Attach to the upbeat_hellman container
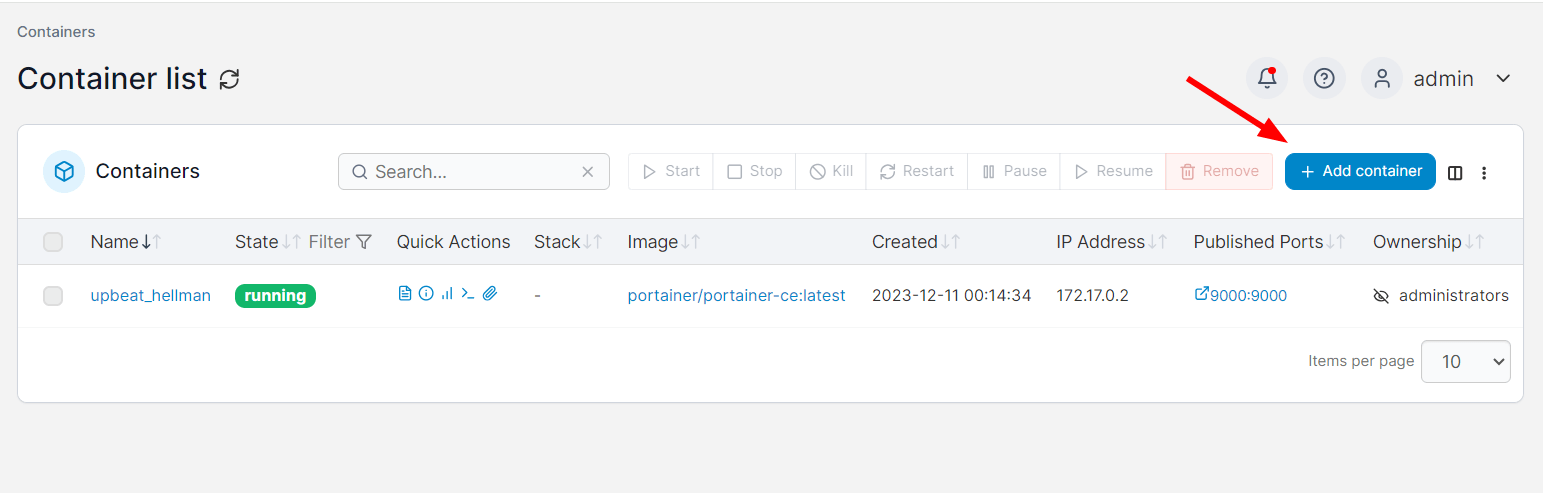 tap(490, 294)
